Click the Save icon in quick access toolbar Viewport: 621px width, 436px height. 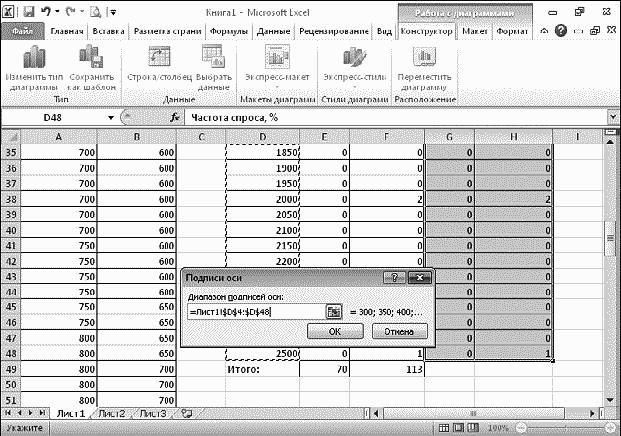[29, 12]
